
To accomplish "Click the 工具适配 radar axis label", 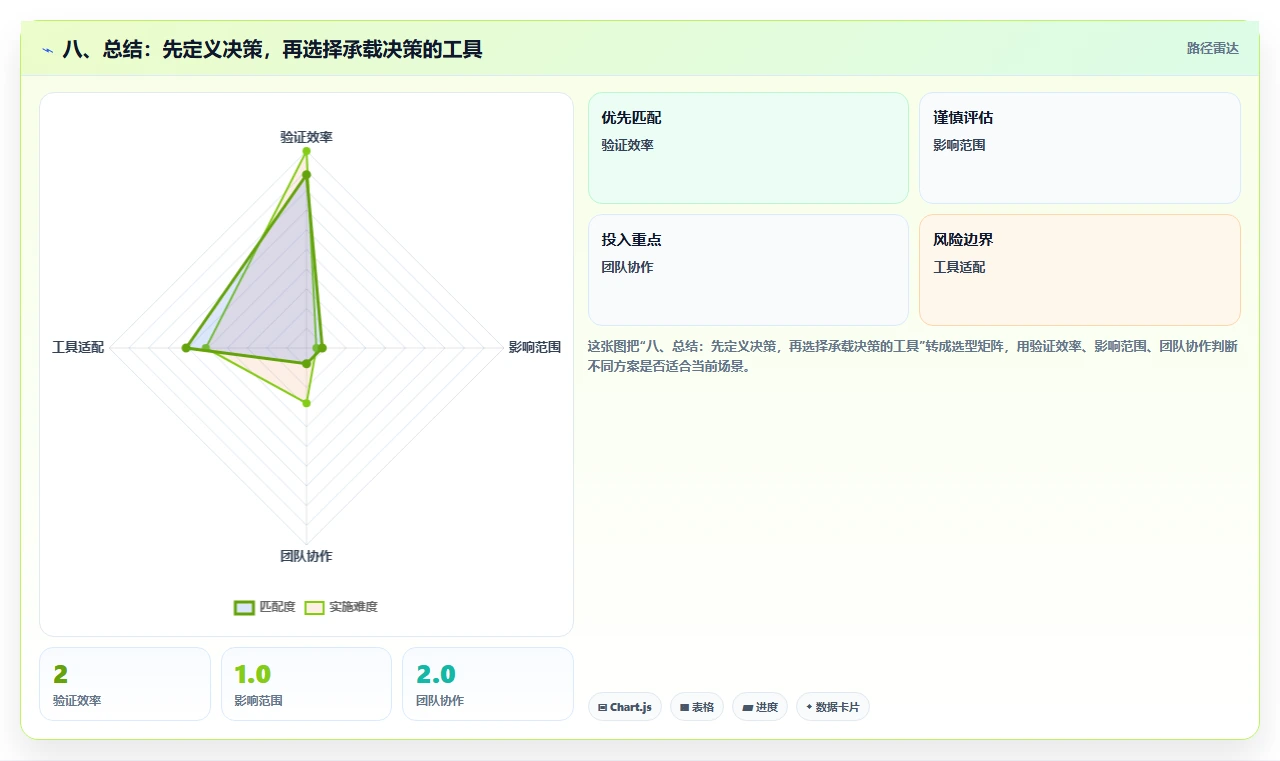I will pyautogui.click(x=78, y=348).
